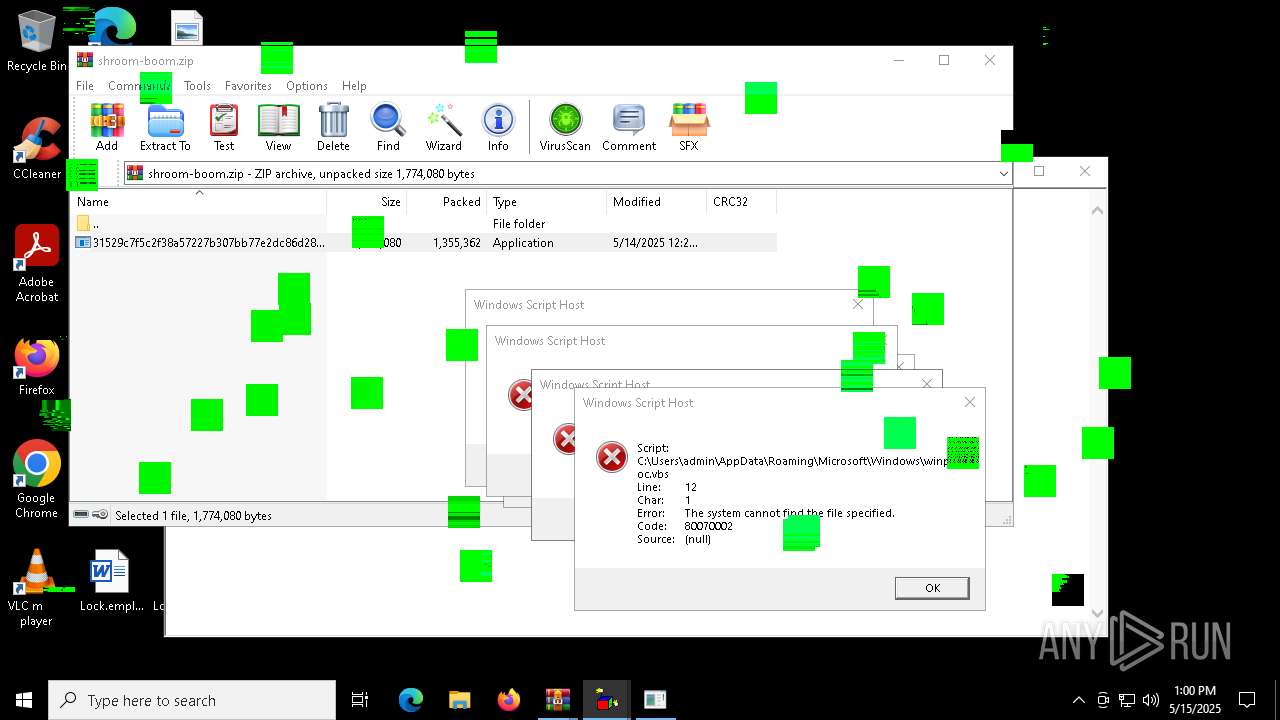Click the Add toolbar icon in WinRAR
This screenshot has width=1280, height=720.
click(107, 127)
